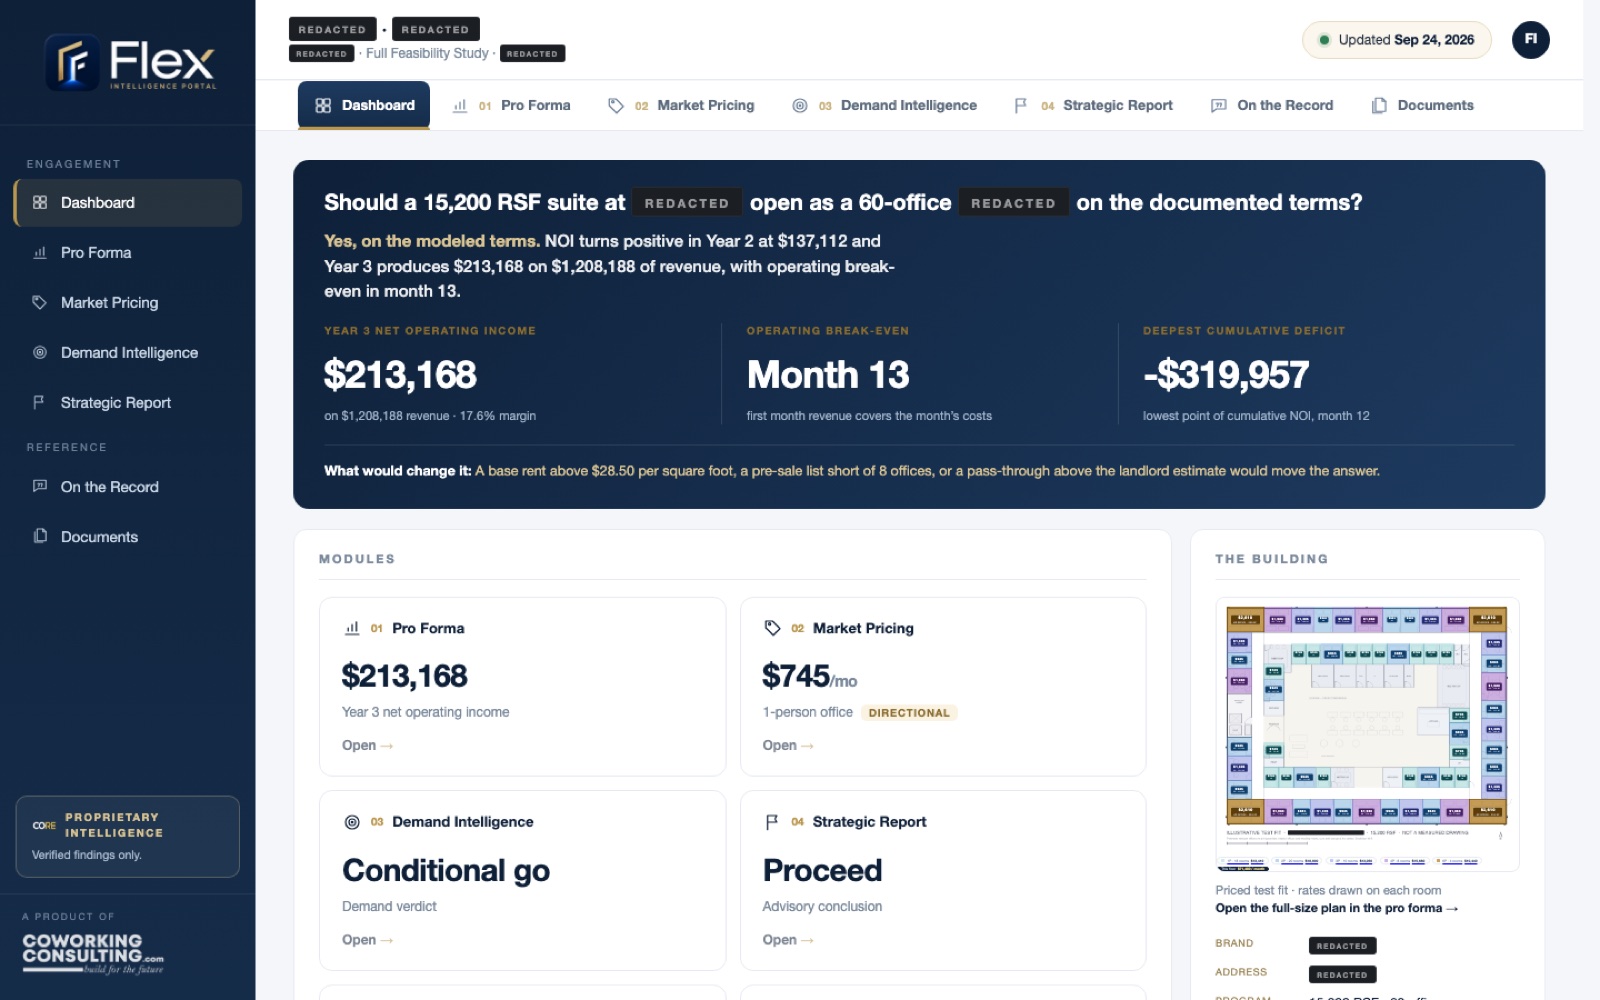Select Documents in the sidebar
Image resolution: width=1600 pixels, height=1000 pixels.
pyautogui.click(x=128, y=536)
